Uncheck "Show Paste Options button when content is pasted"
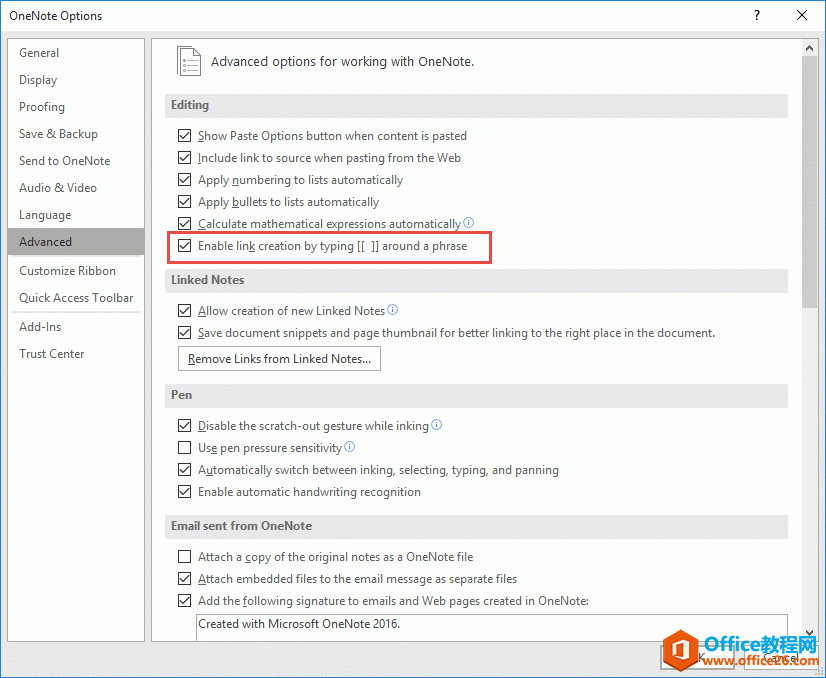 click(185, 135)
